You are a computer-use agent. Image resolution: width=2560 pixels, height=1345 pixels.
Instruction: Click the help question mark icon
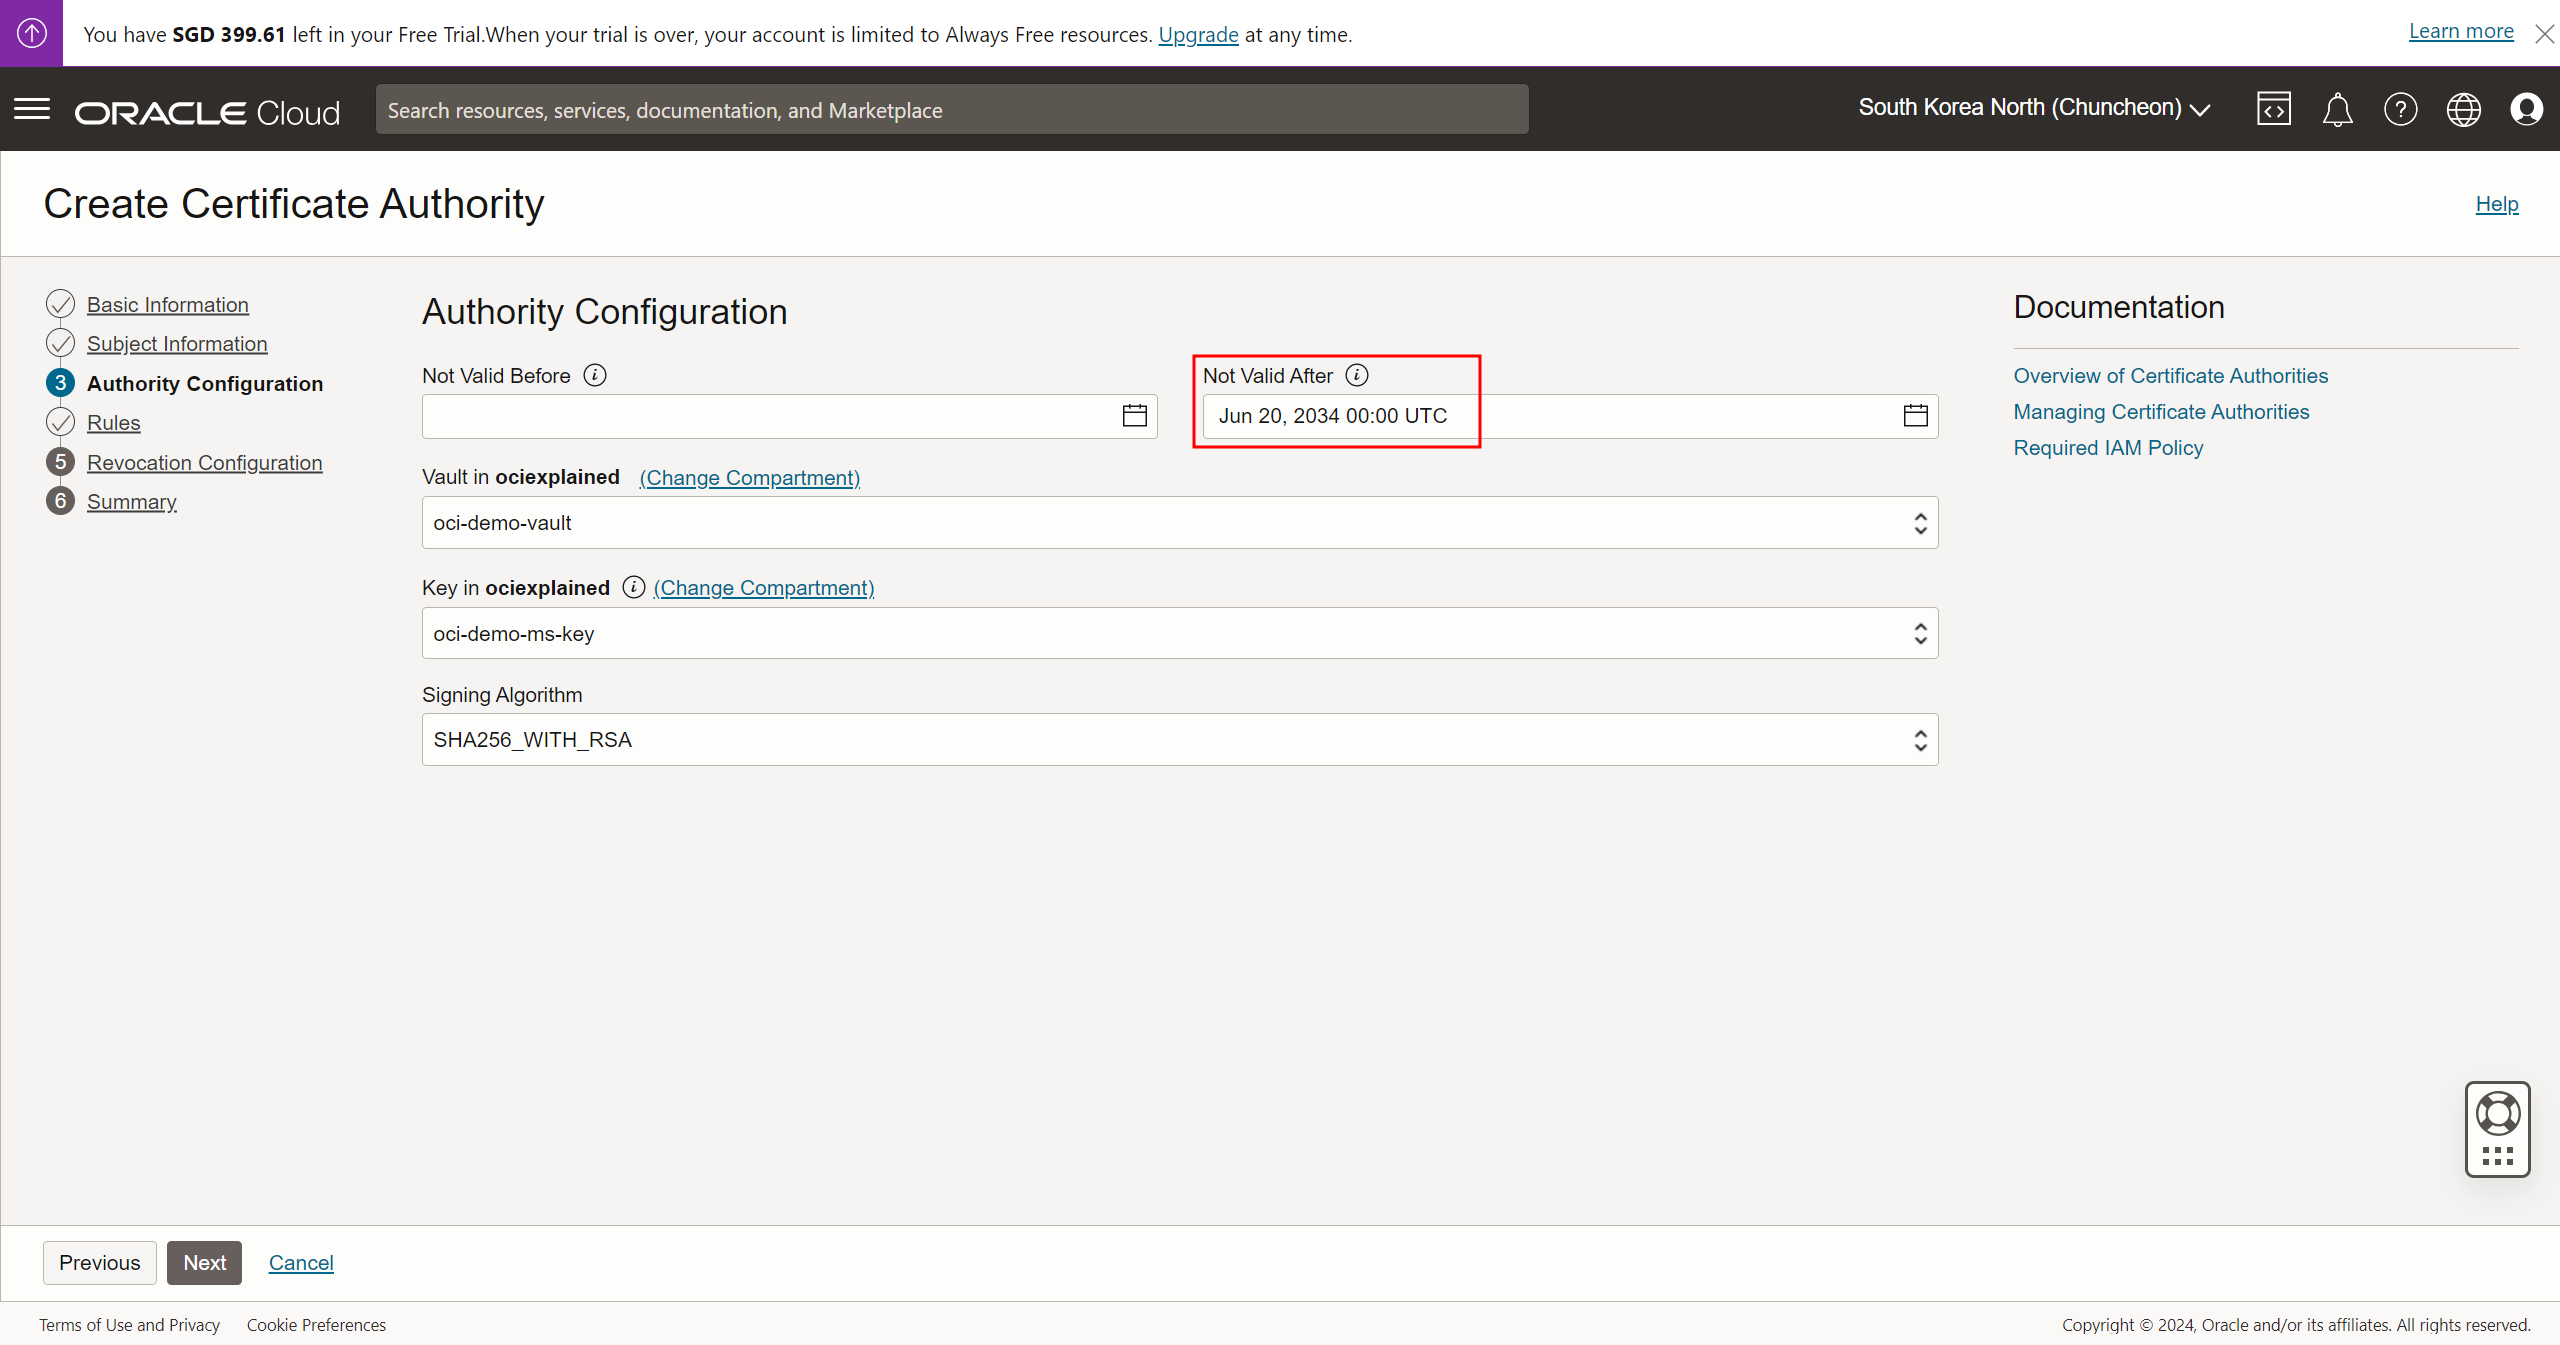[2400, 109]
